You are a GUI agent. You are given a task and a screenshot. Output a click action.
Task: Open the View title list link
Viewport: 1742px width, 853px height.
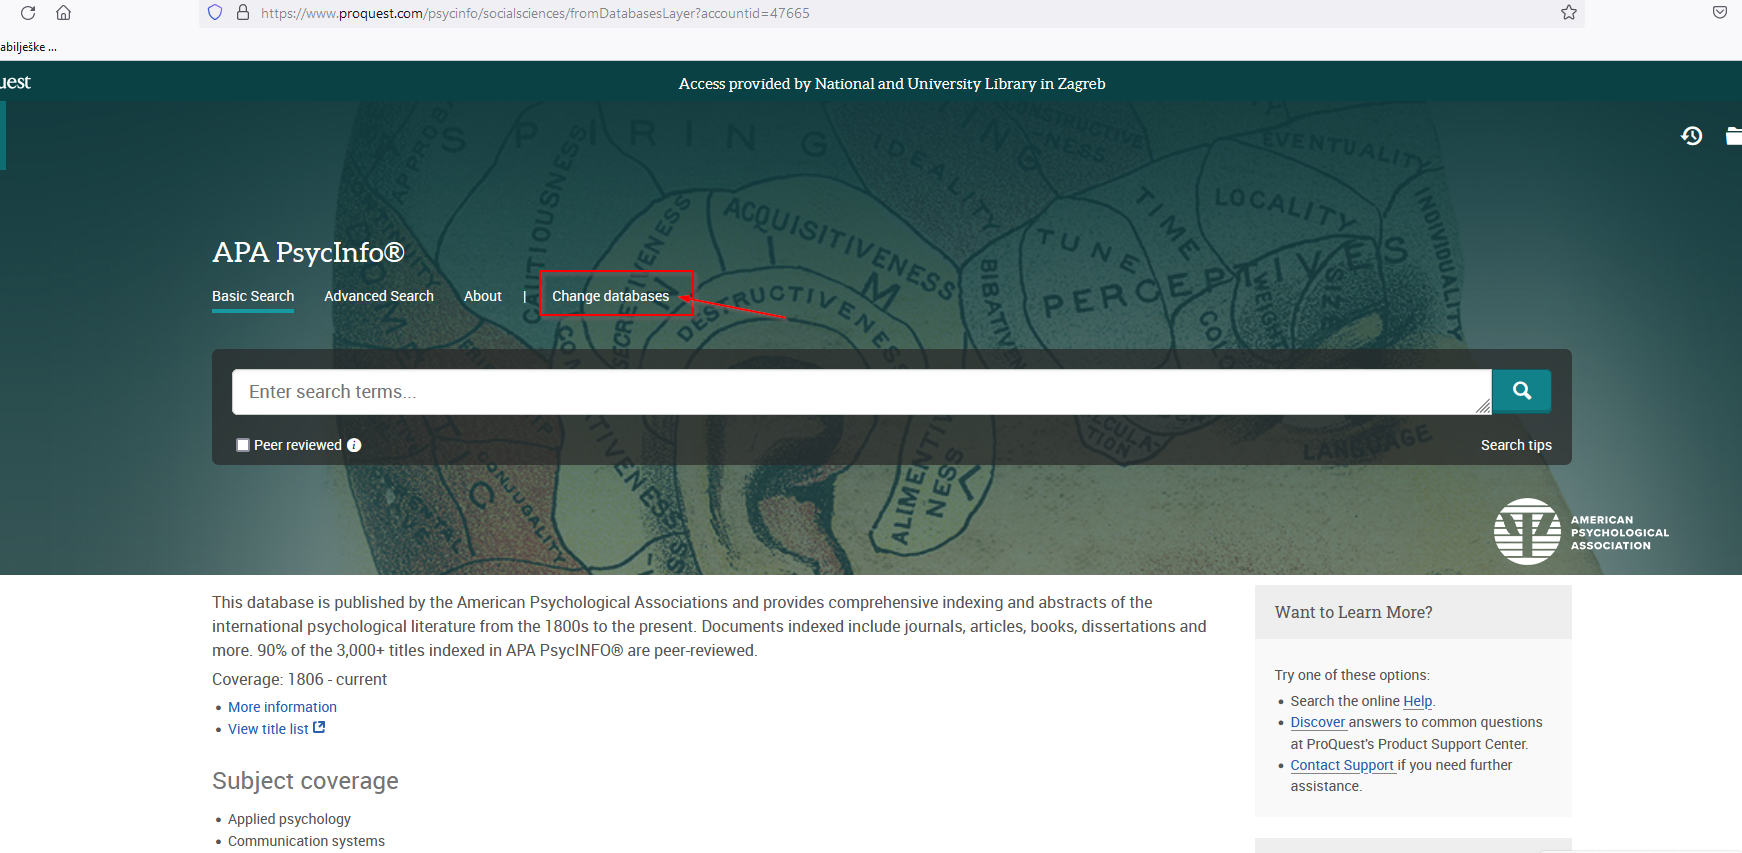pyautogui.click(x=268, y=729)
